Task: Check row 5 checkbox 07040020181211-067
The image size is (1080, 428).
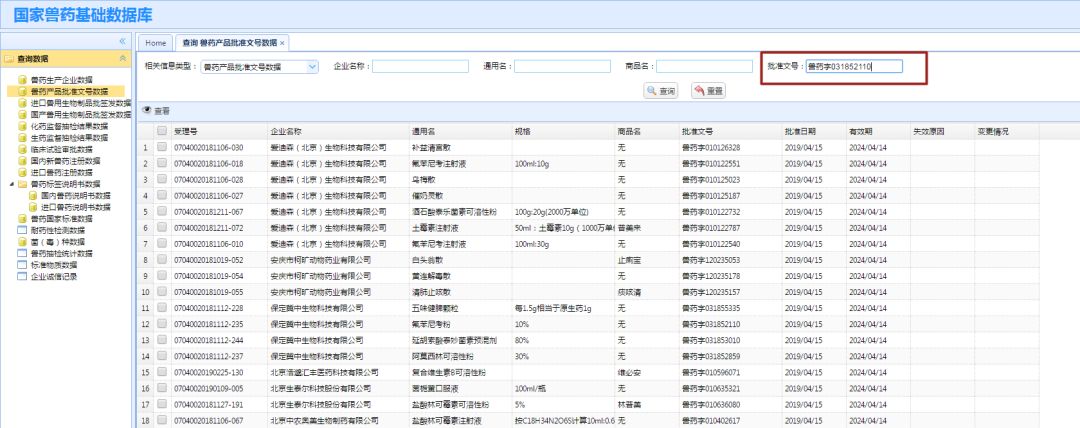Action: (162, 212)
